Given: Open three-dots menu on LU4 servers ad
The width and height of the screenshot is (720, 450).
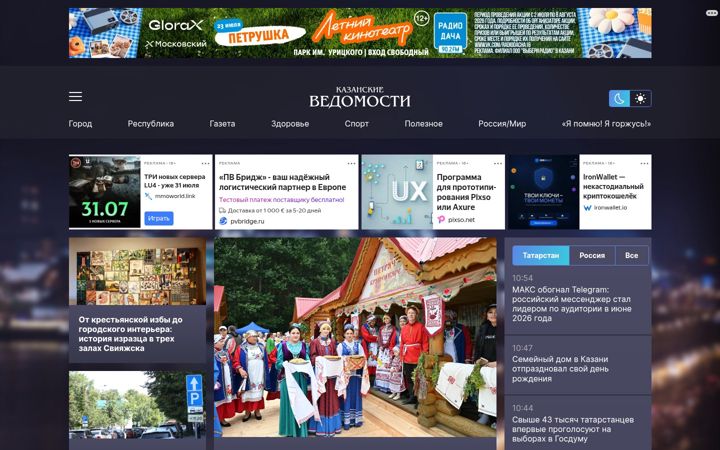Looking at the screenshot, I should pos(205,163).
